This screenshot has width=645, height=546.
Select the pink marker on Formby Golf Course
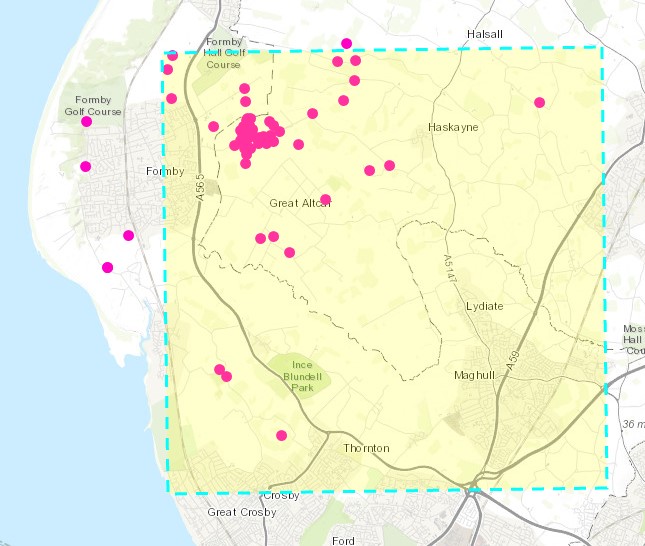tap(87, 121)
